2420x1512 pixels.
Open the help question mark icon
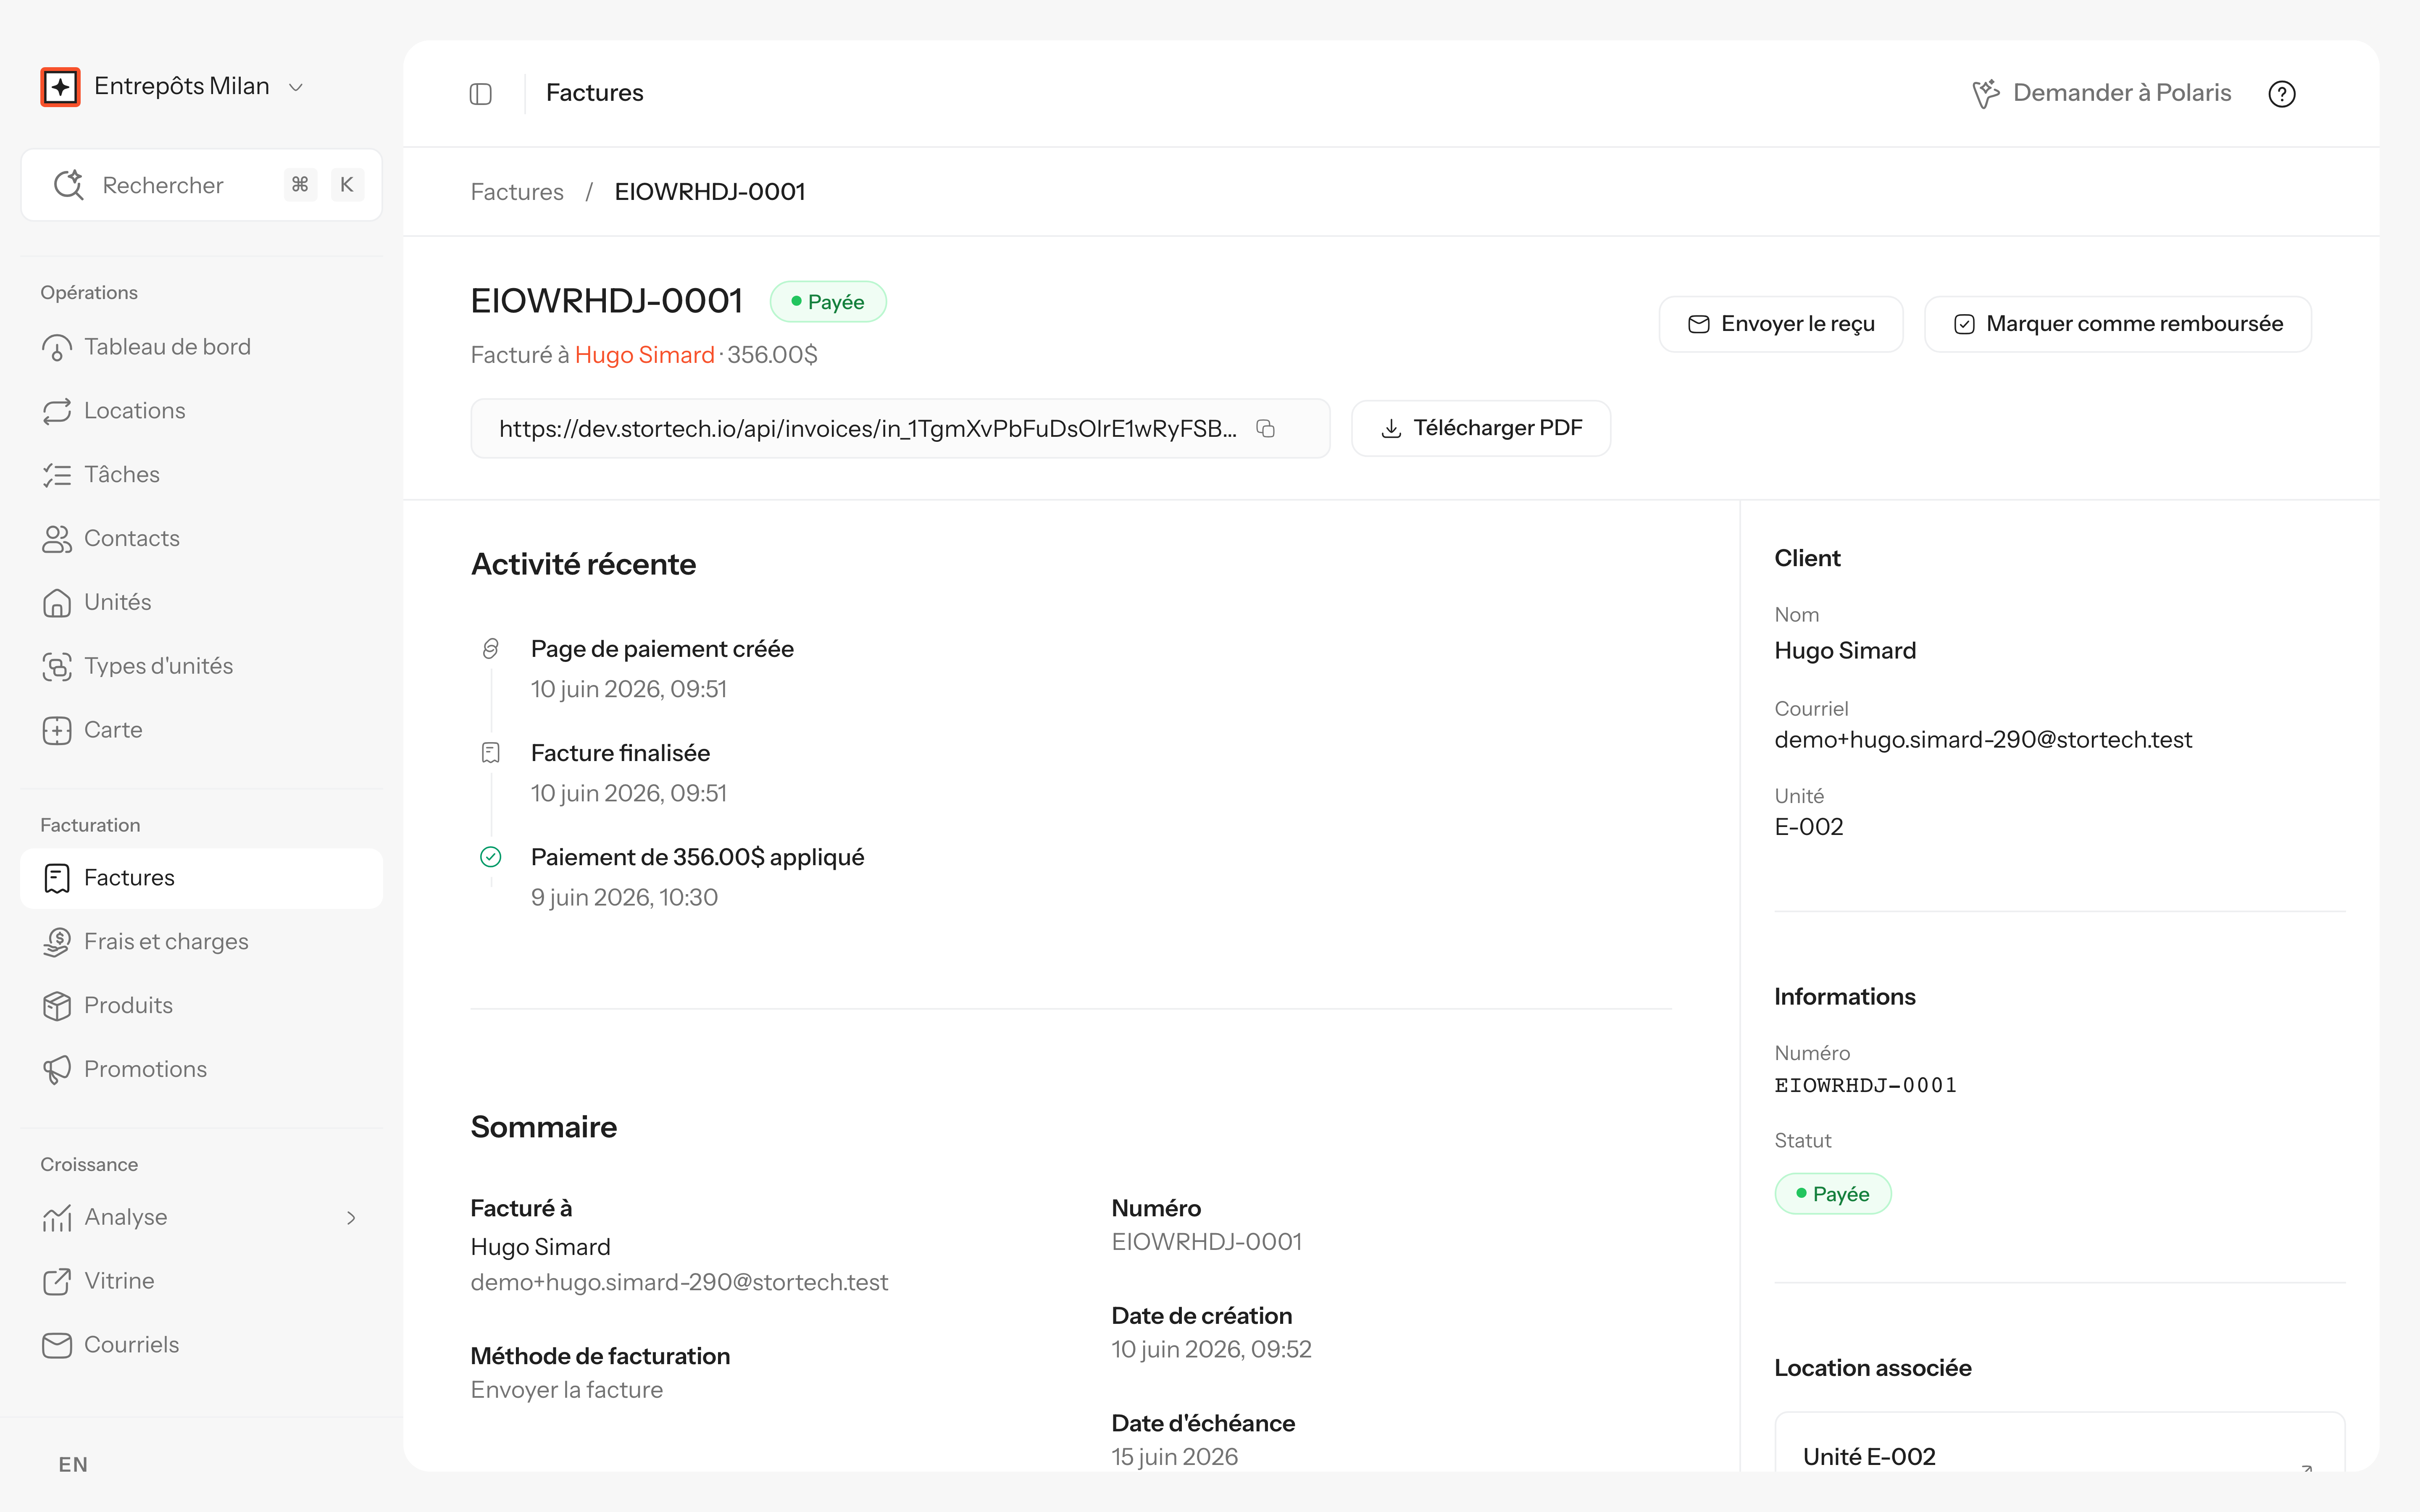(2282, 94)
